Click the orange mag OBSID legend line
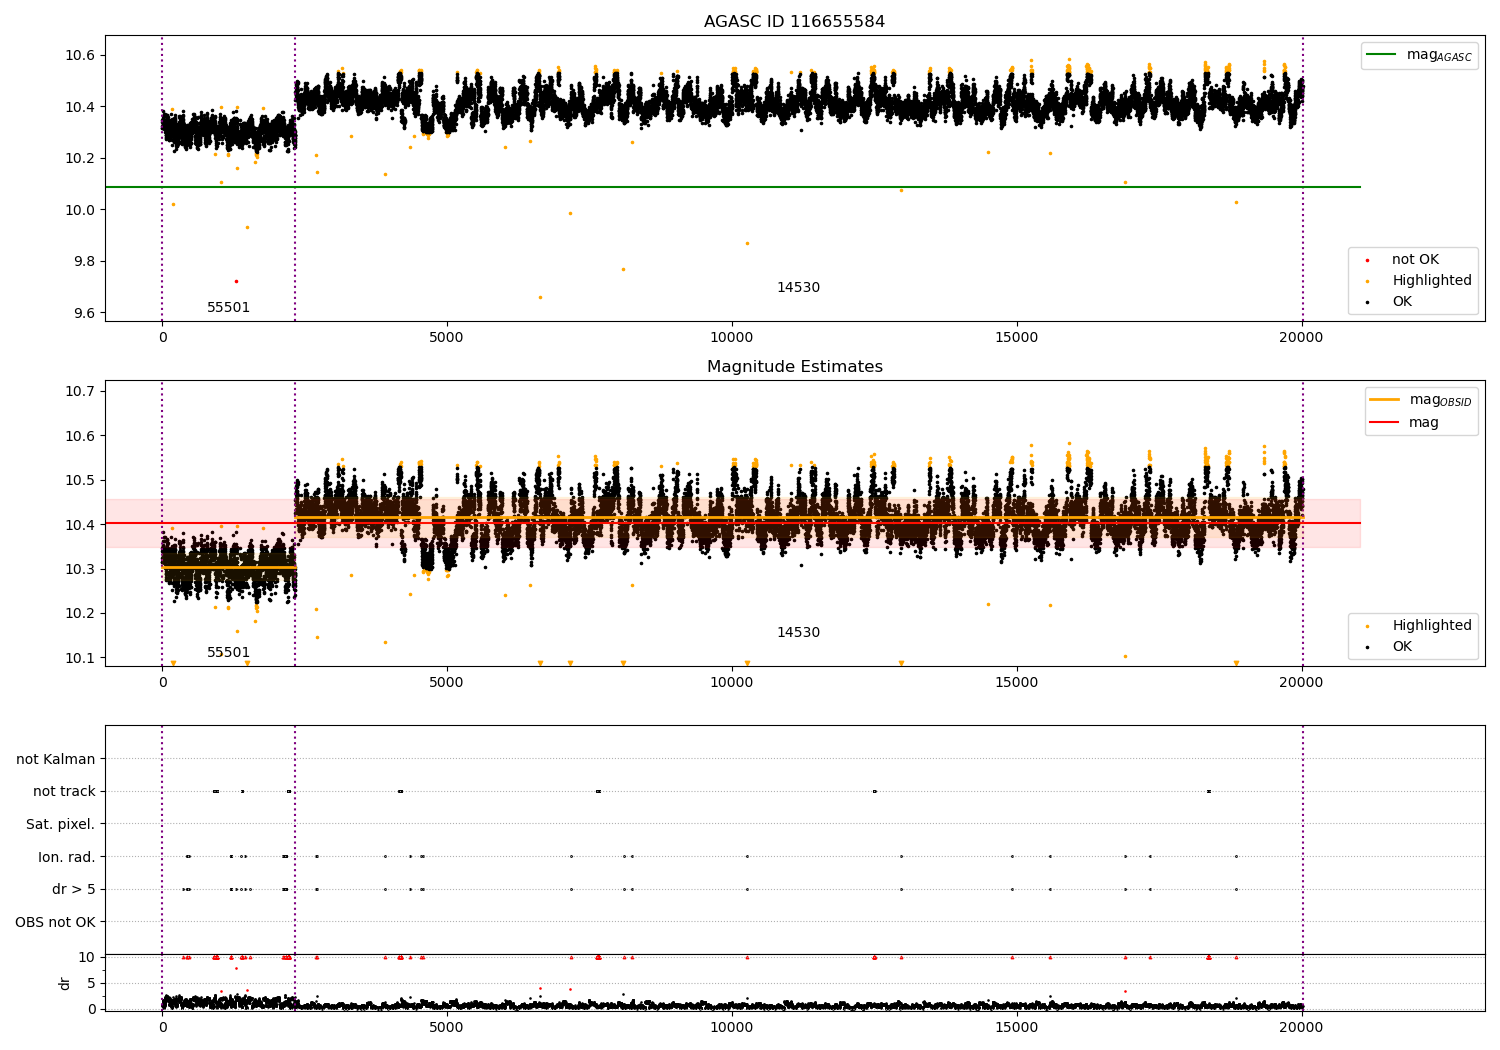The width and height of the screenshot is (1500, 1050). (x=1384, y=400)
